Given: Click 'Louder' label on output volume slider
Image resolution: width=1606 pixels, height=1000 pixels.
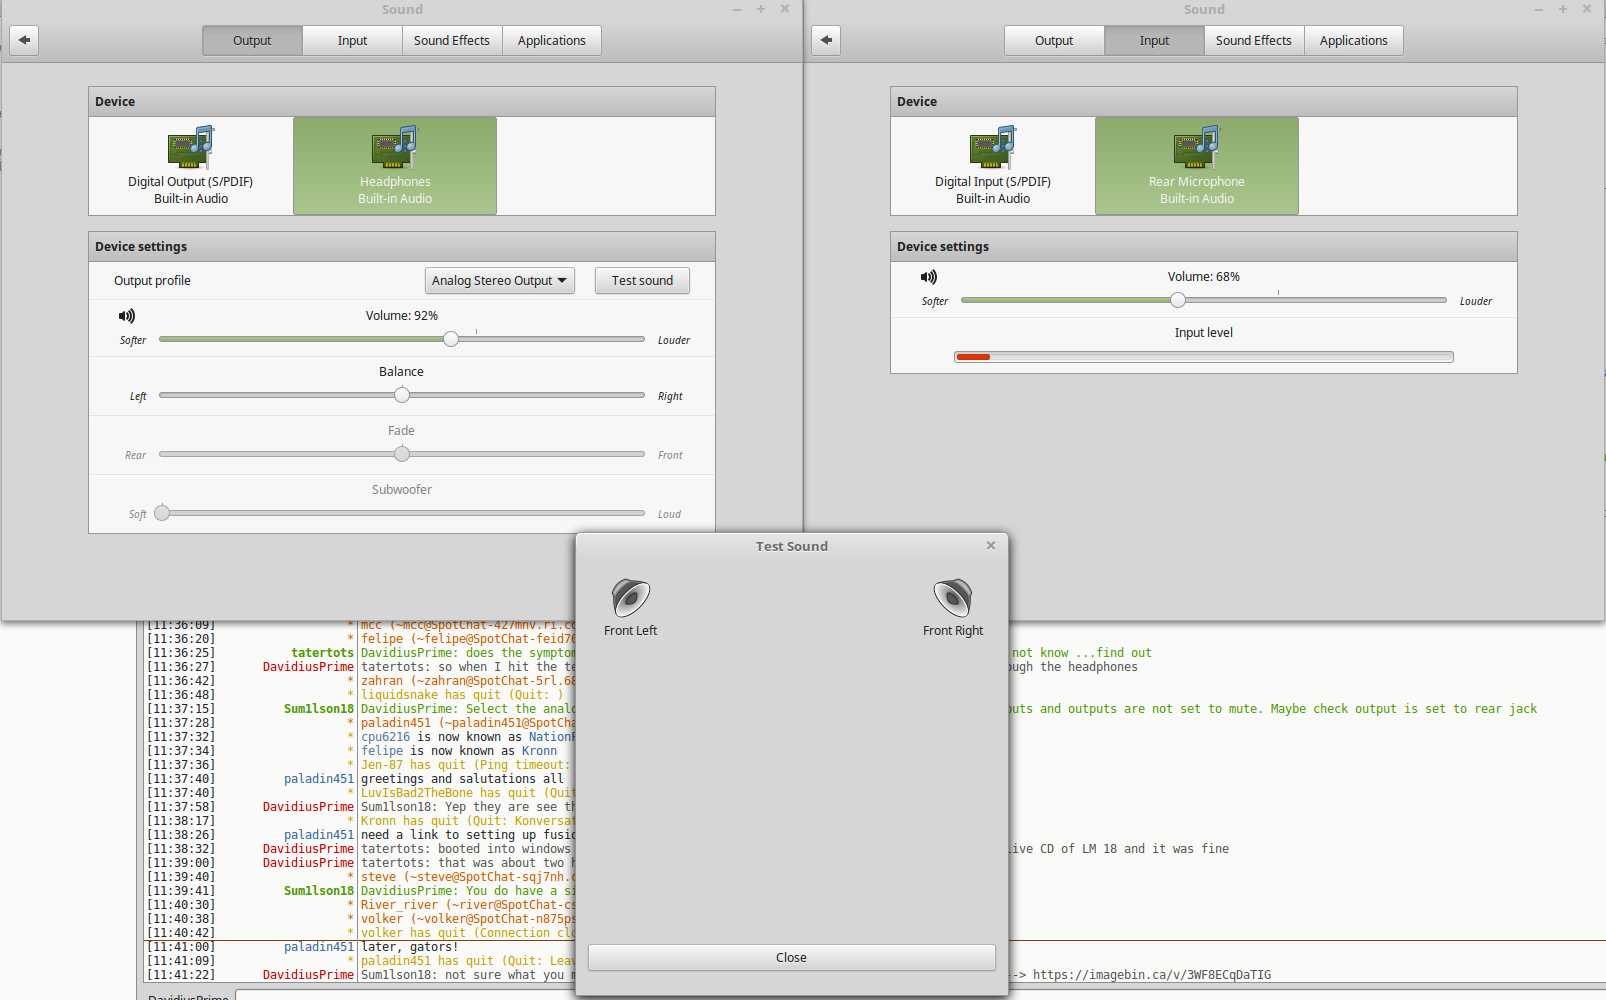Looking at the screenshot, I should click(674, 340).
